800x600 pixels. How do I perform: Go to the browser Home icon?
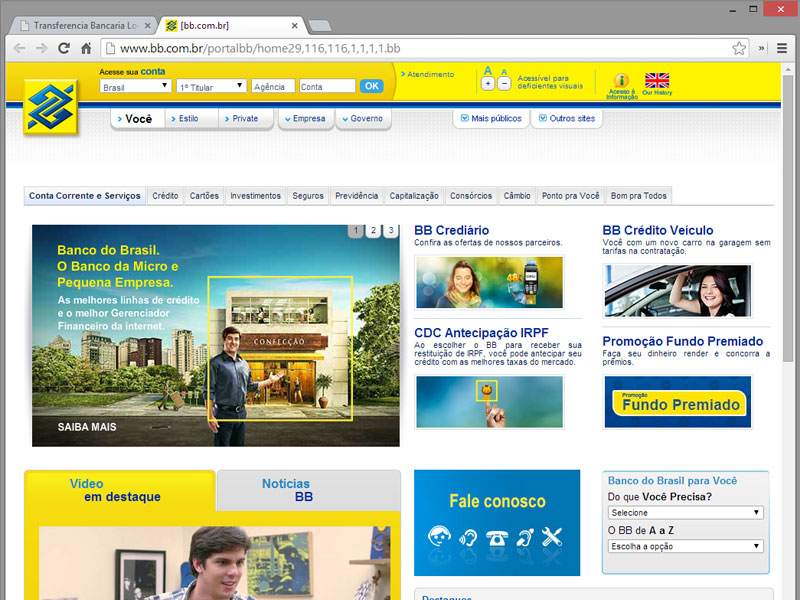(86, 48)
